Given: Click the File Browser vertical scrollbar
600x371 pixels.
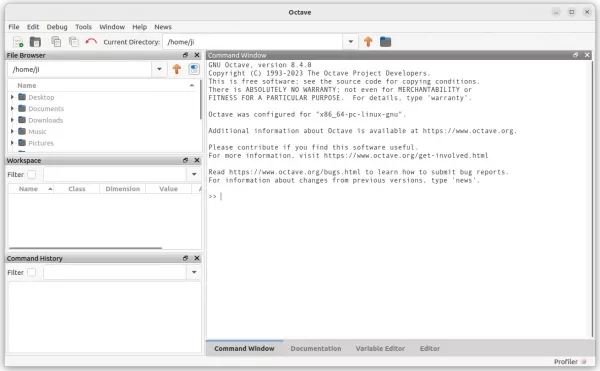Looking at the screenshot, I should coord(201,99).
